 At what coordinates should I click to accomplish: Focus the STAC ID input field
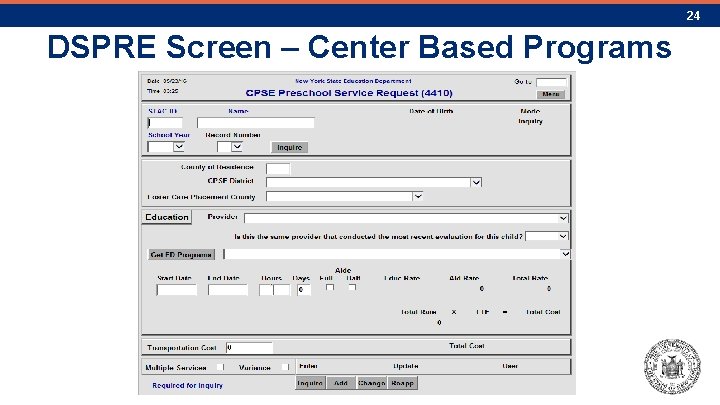(x=165, y=123)
